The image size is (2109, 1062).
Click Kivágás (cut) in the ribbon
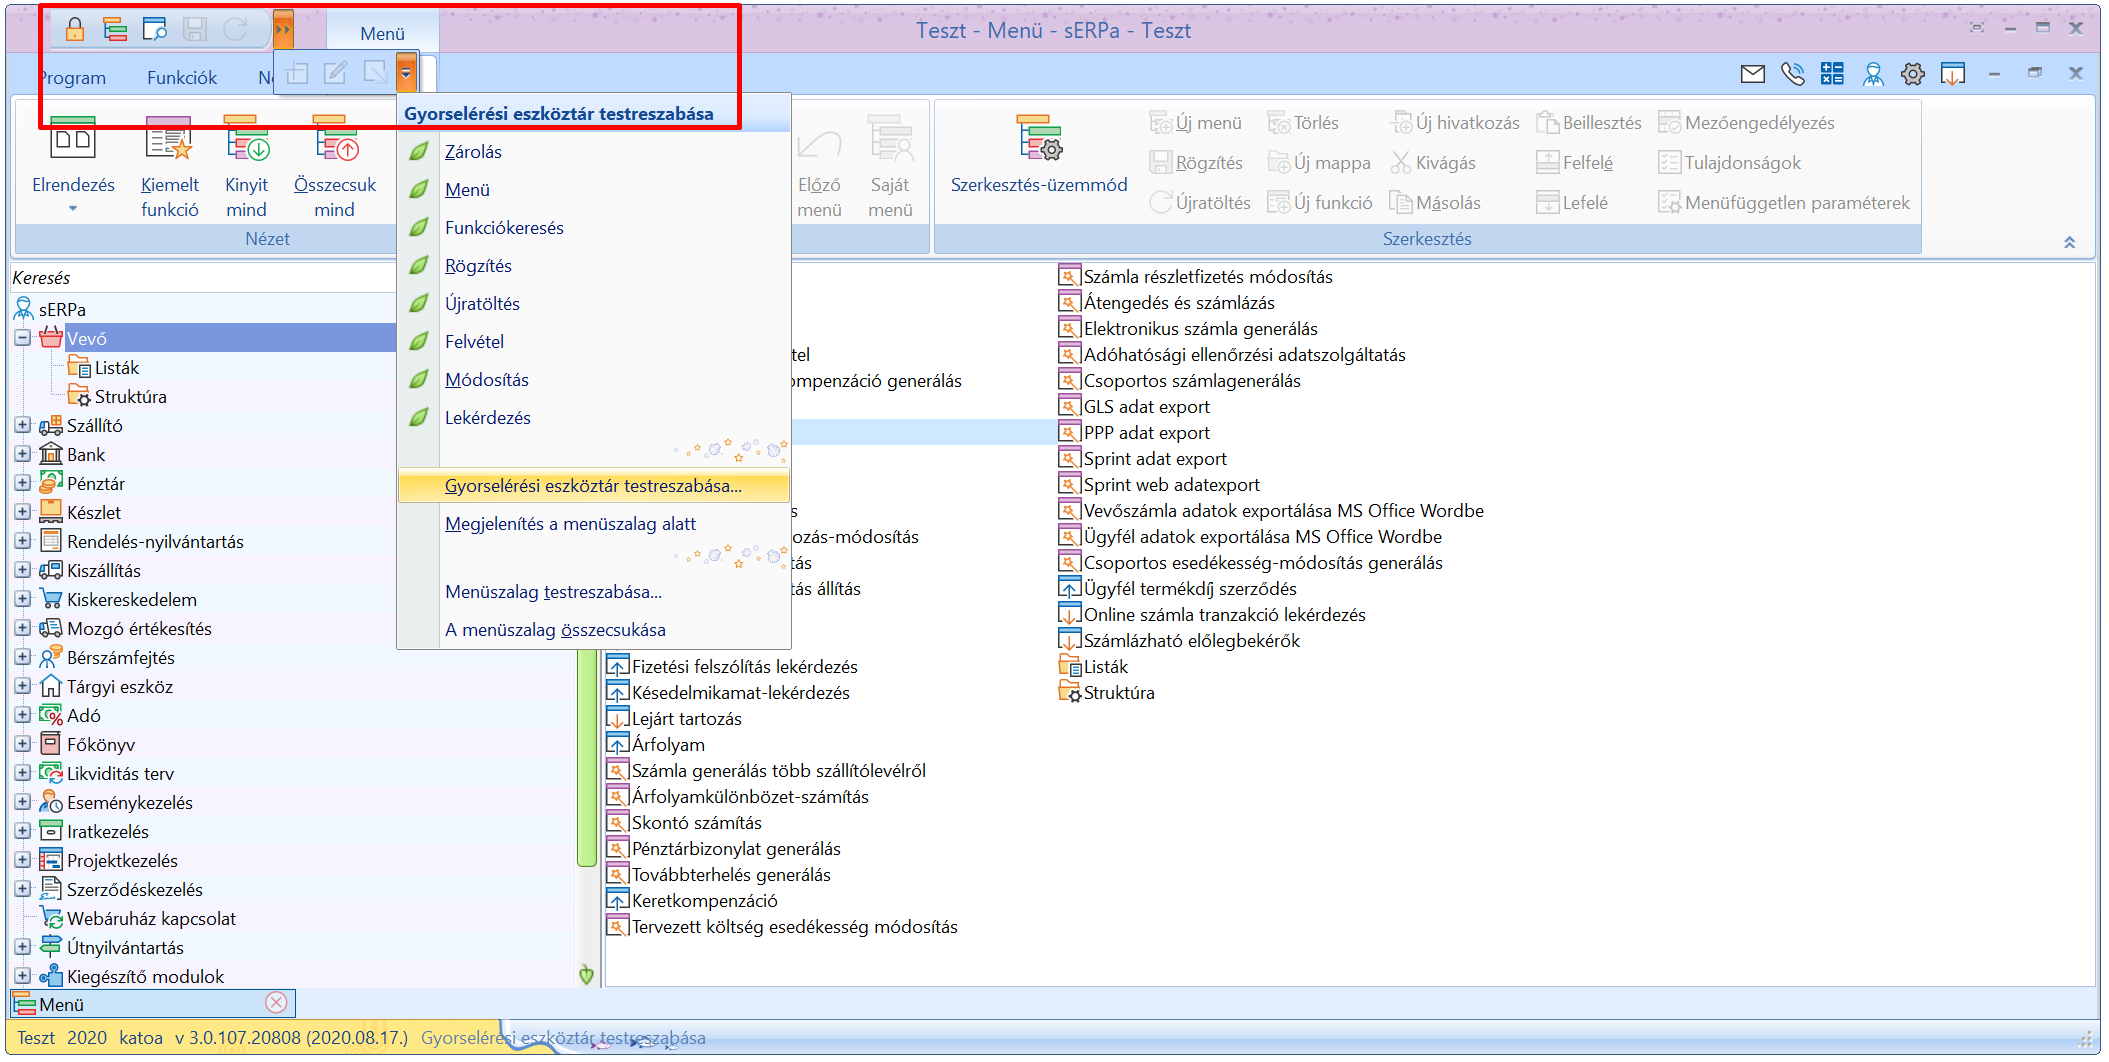tap(1433, 163)
